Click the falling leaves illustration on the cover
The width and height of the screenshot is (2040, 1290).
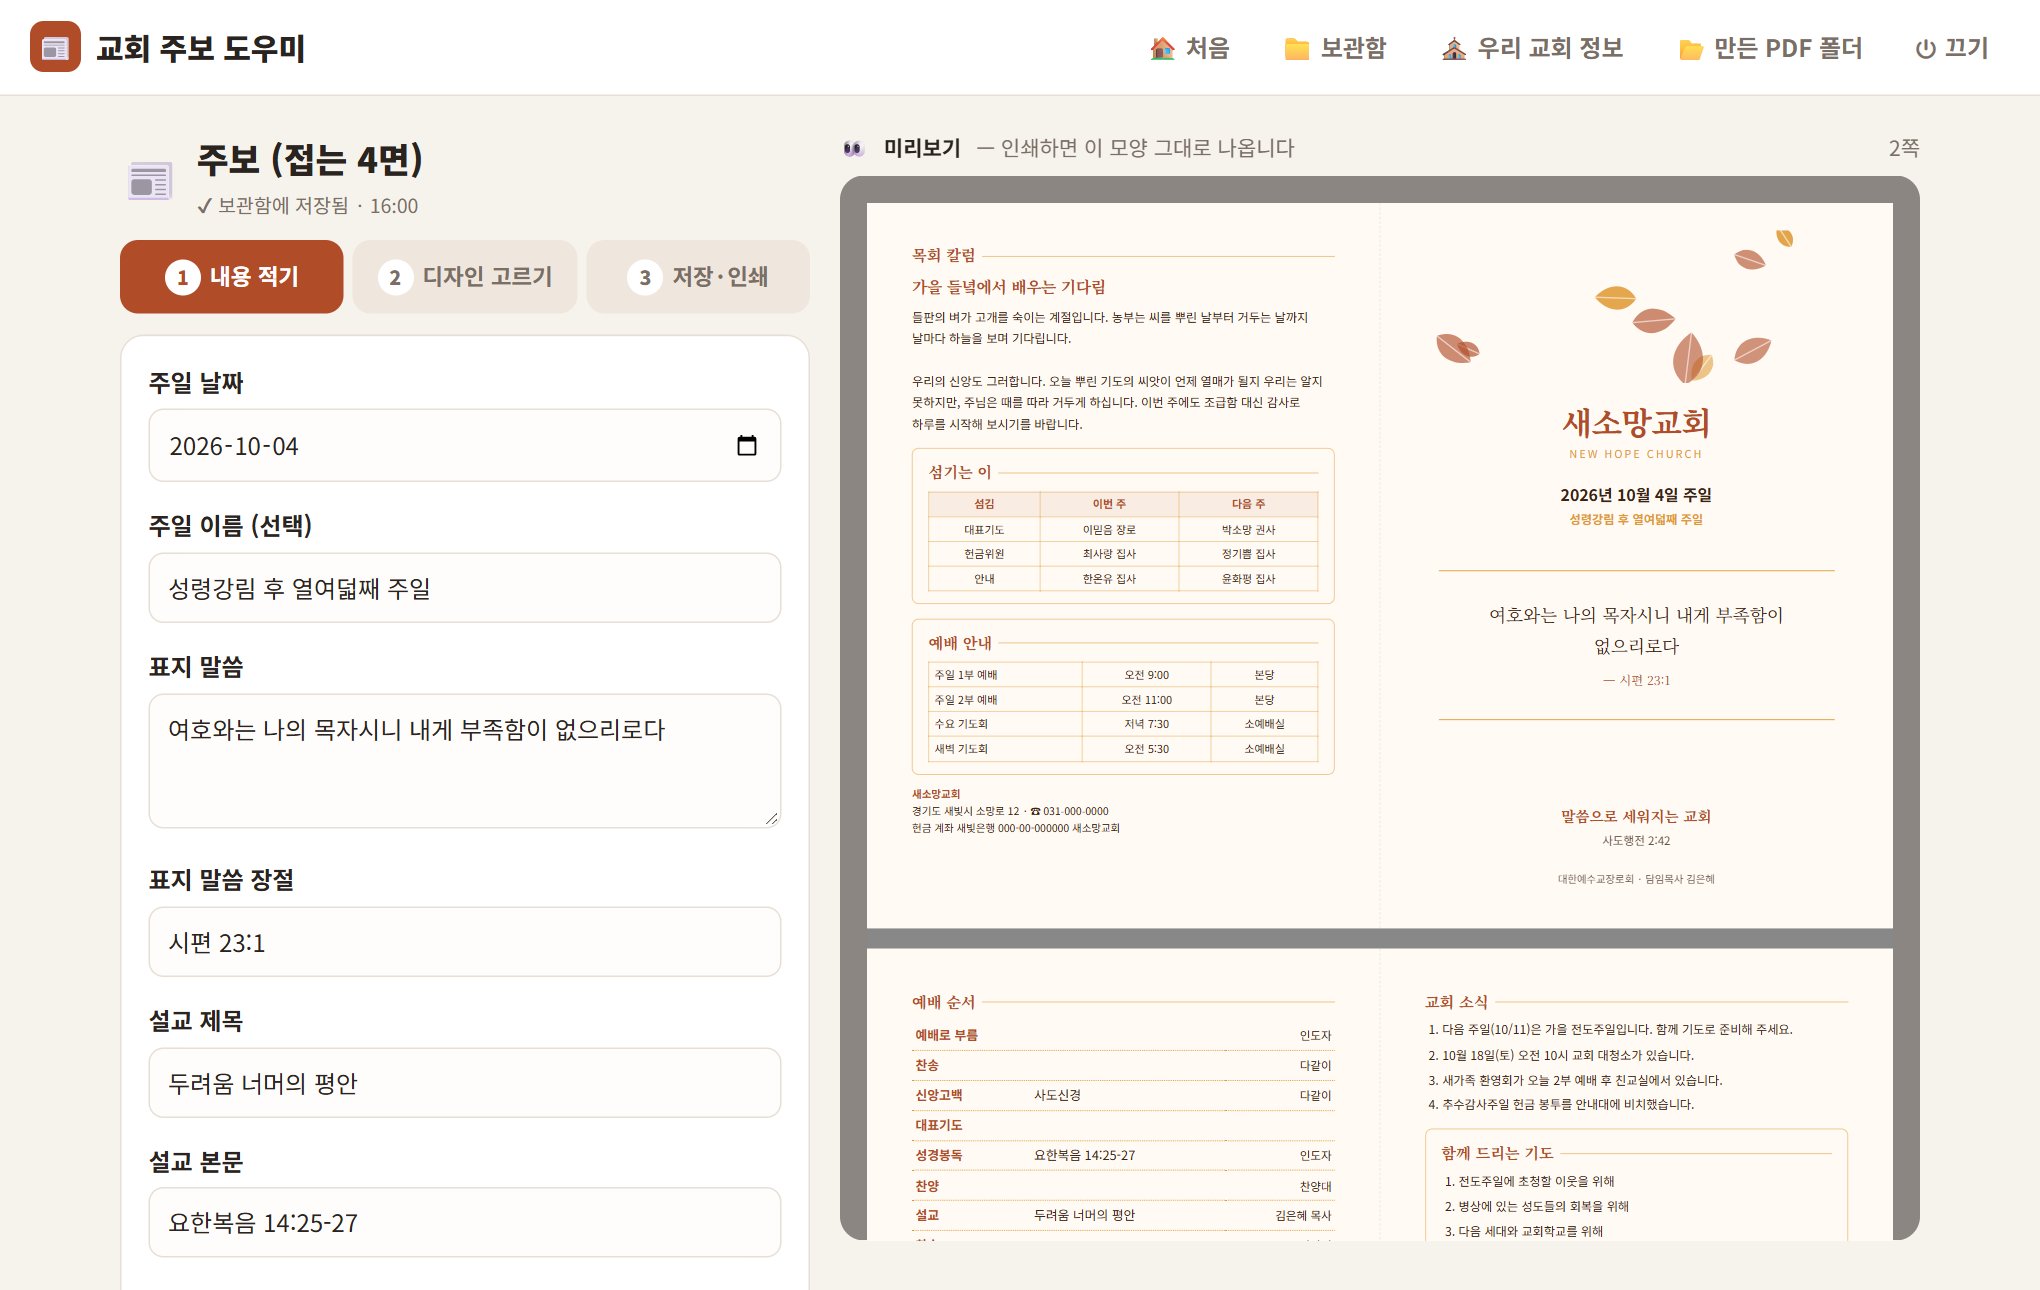[1615, 306]
